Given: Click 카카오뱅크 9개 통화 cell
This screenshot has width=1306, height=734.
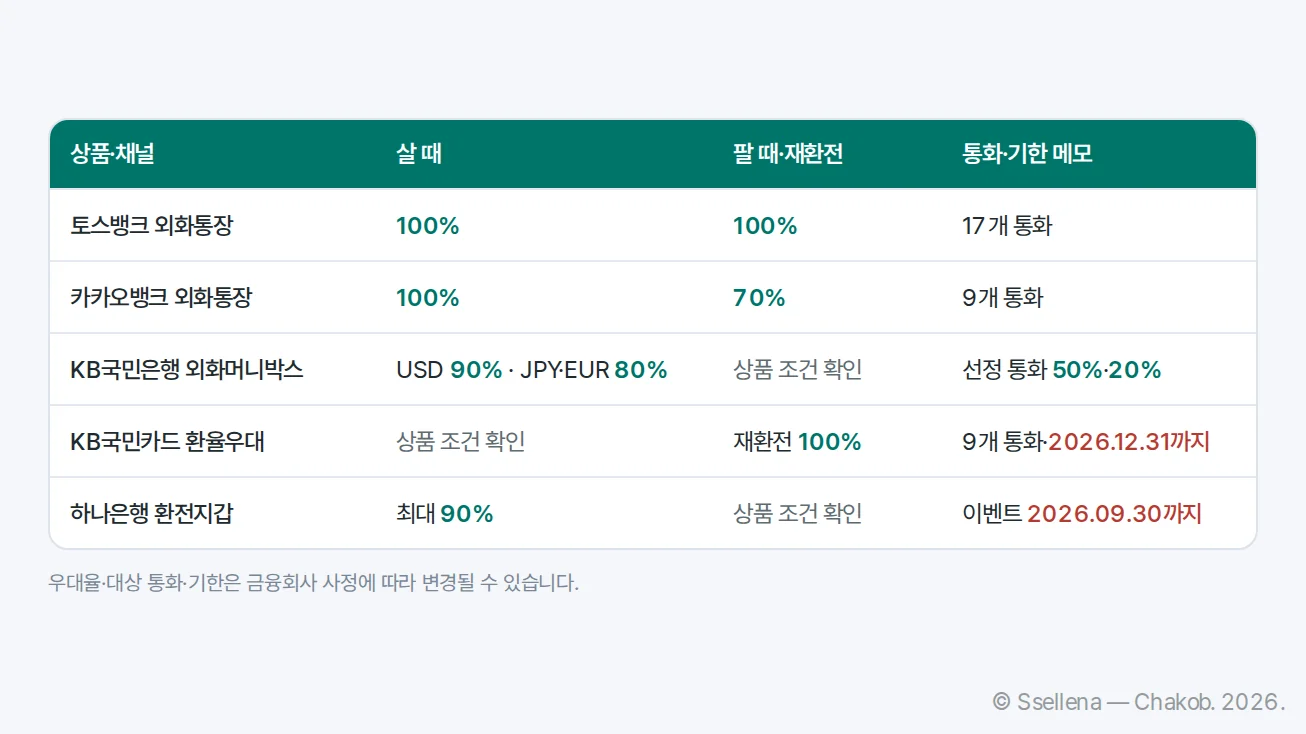Looking at the screenshot, I should click(1002, 298).
